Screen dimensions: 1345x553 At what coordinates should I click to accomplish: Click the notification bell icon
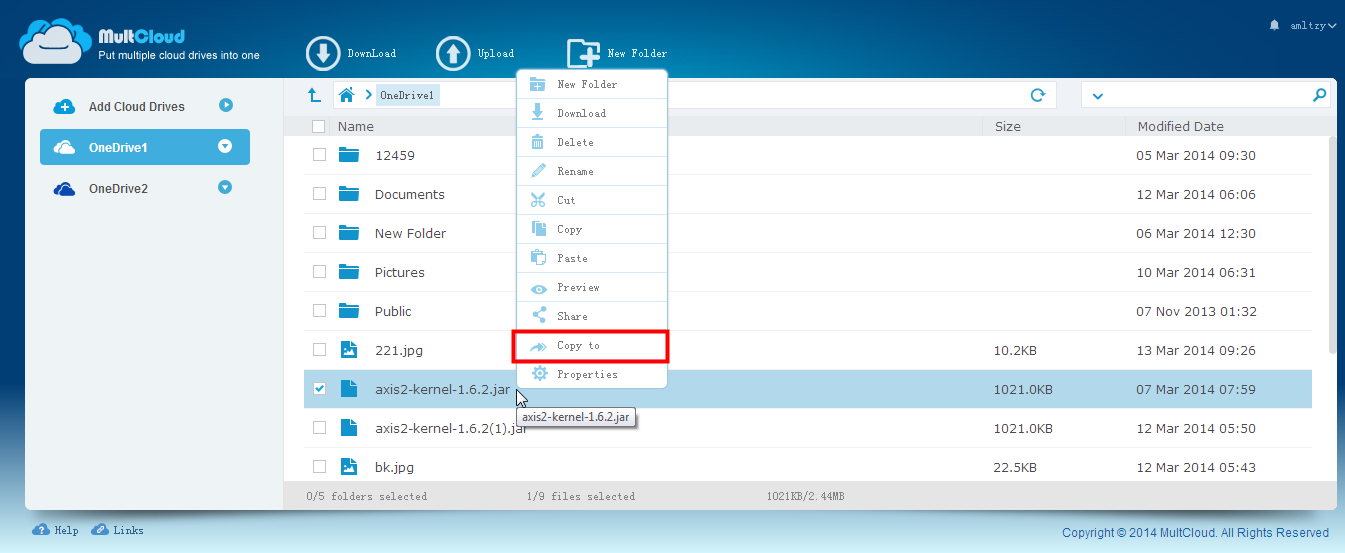(1274, 24)
